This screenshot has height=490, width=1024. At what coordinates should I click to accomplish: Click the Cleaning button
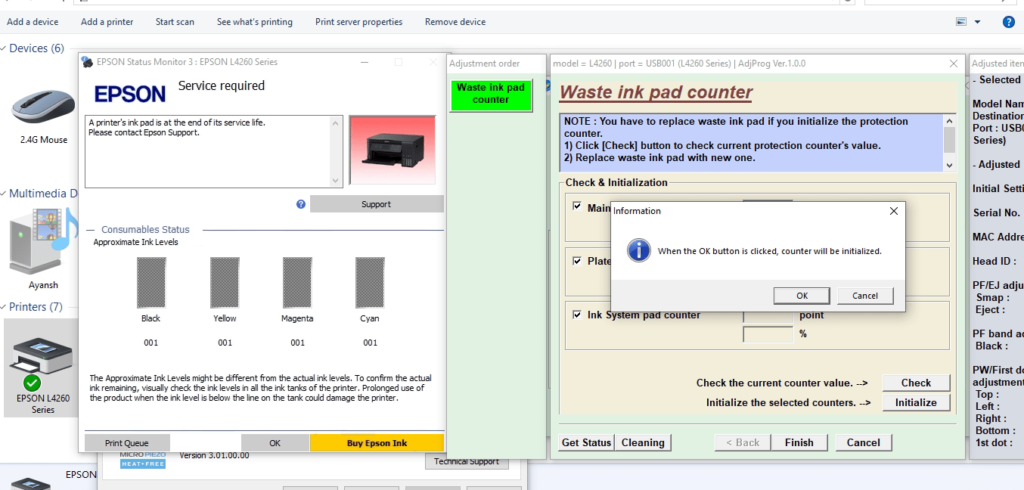643,442
